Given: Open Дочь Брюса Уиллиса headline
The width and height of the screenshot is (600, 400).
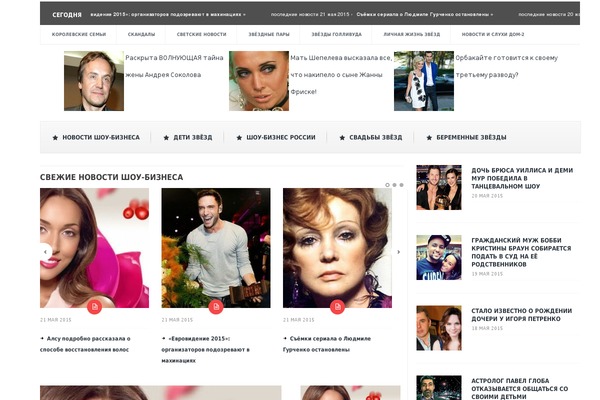Looking at the screenshot, I should pyautogui.click(x=522, y=178).
